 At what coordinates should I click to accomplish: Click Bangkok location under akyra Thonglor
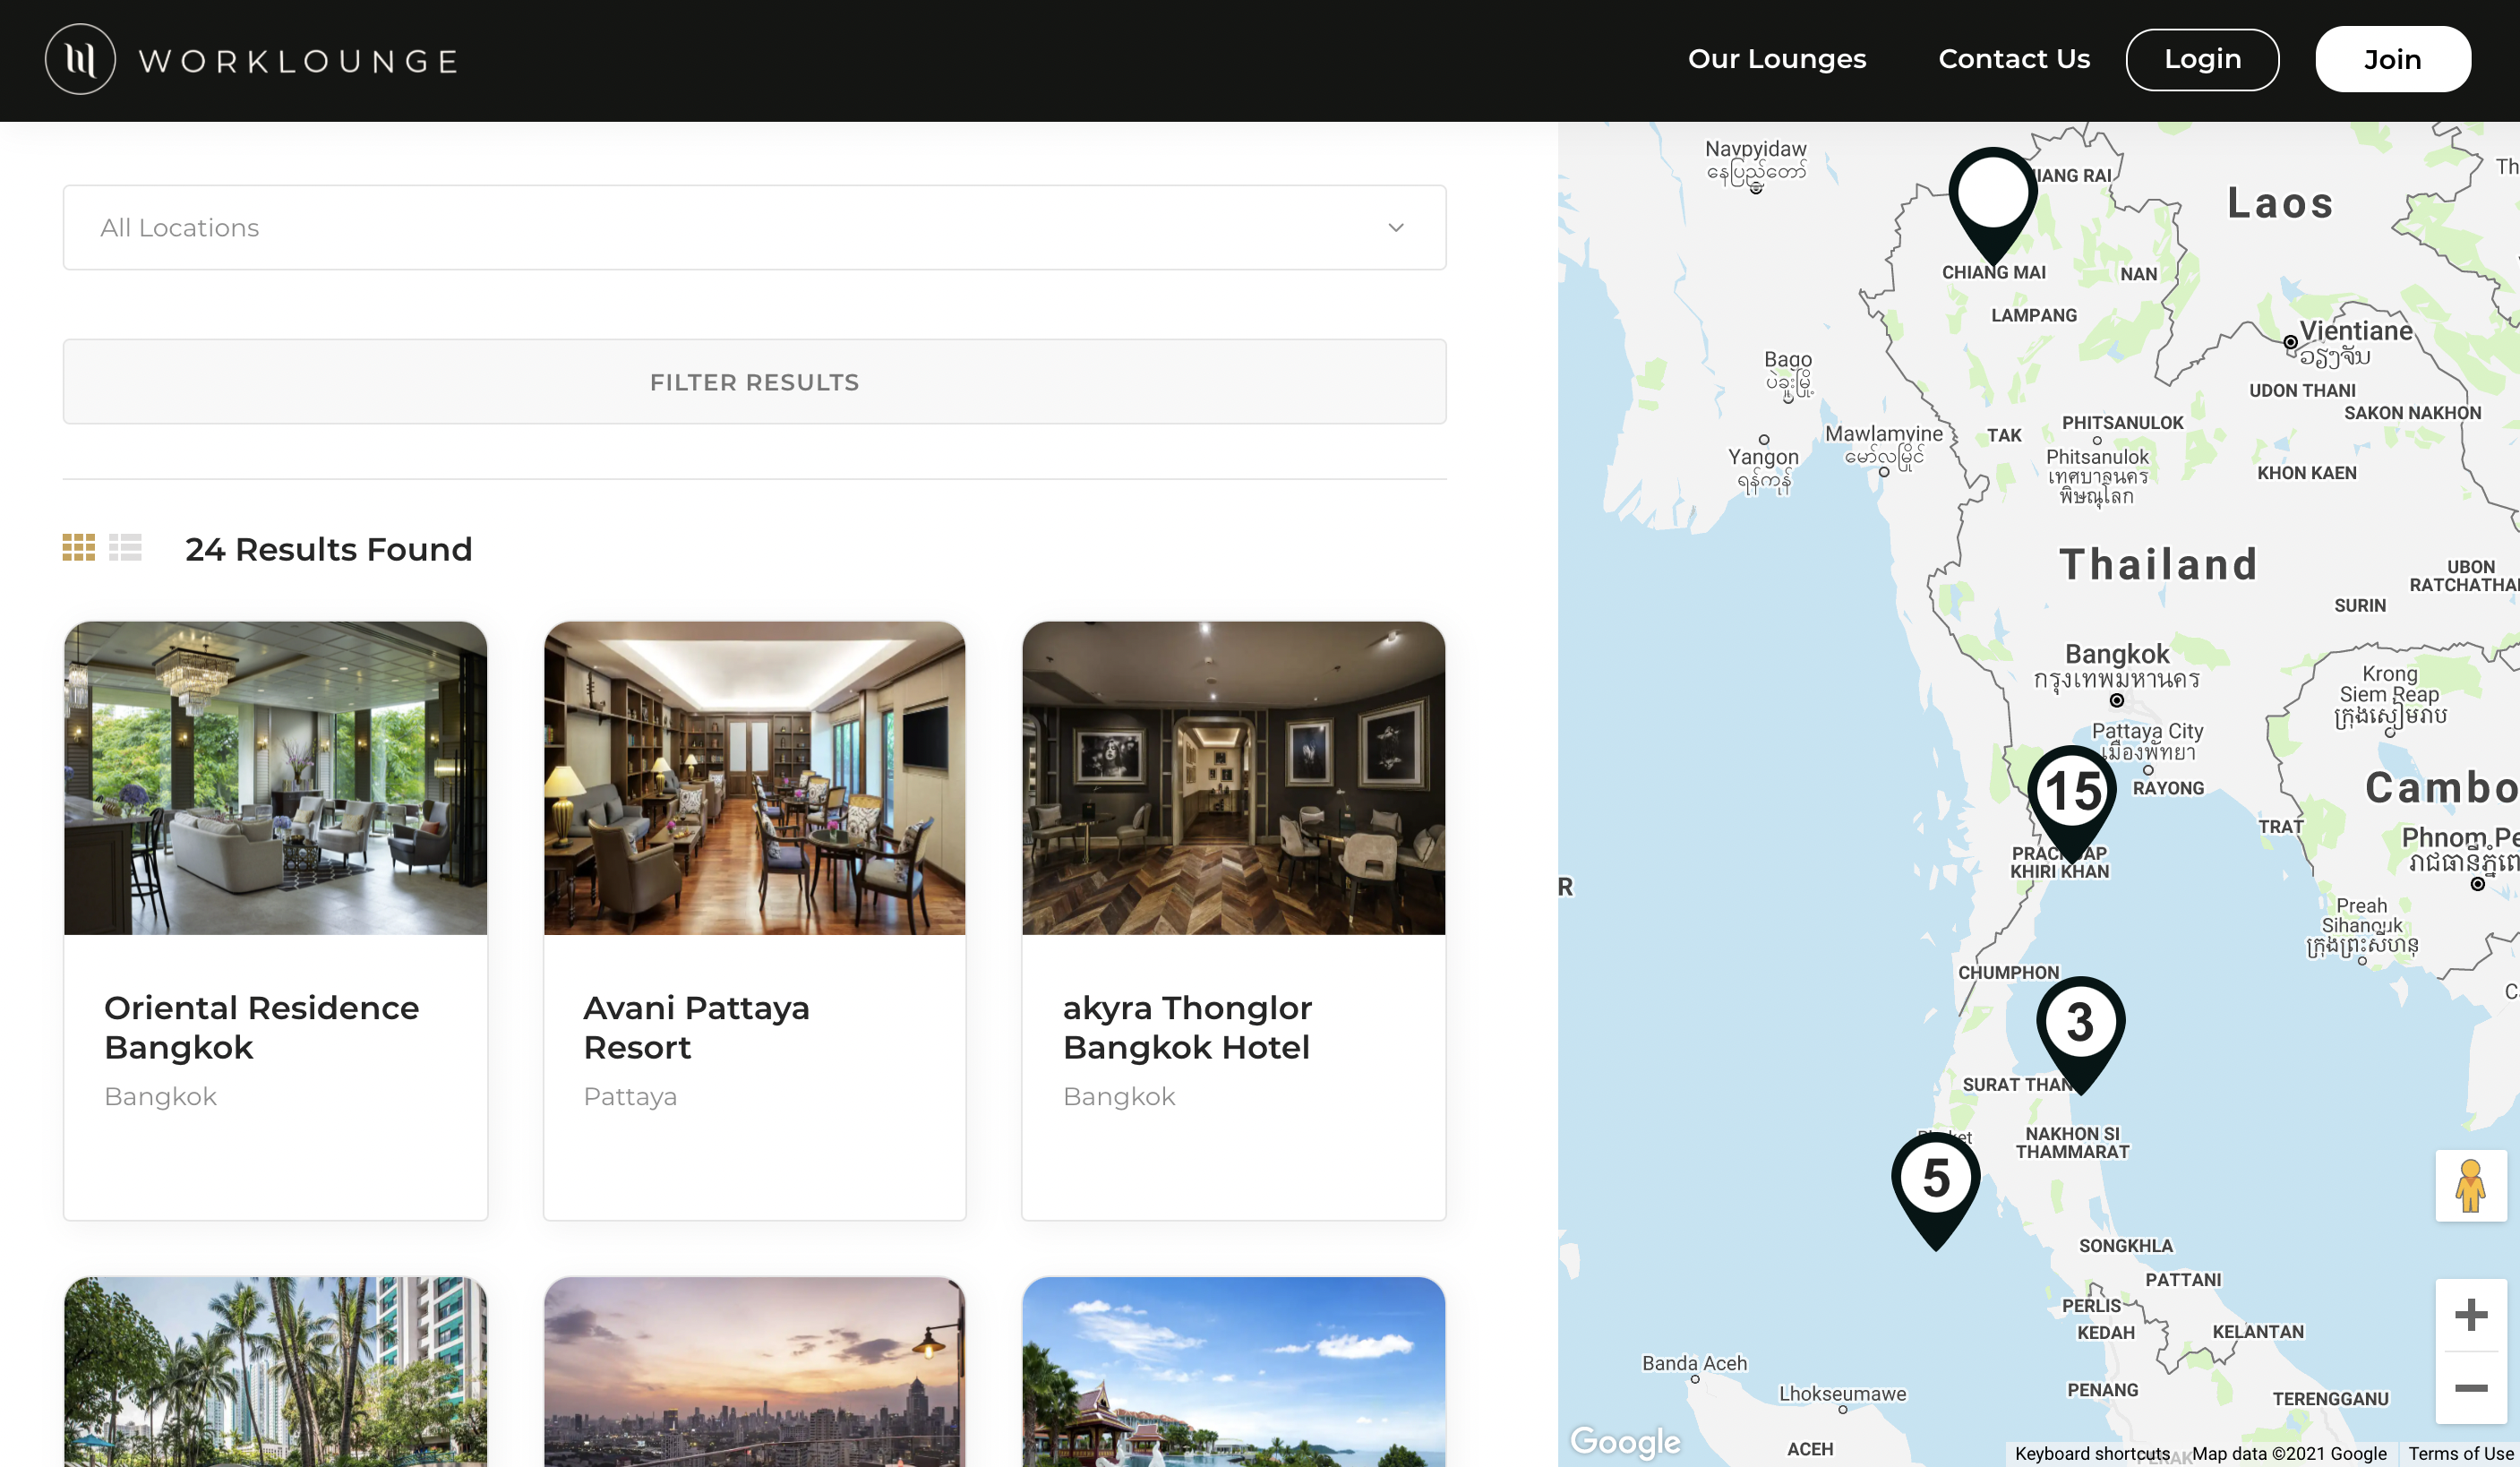click(1119, 1097)
